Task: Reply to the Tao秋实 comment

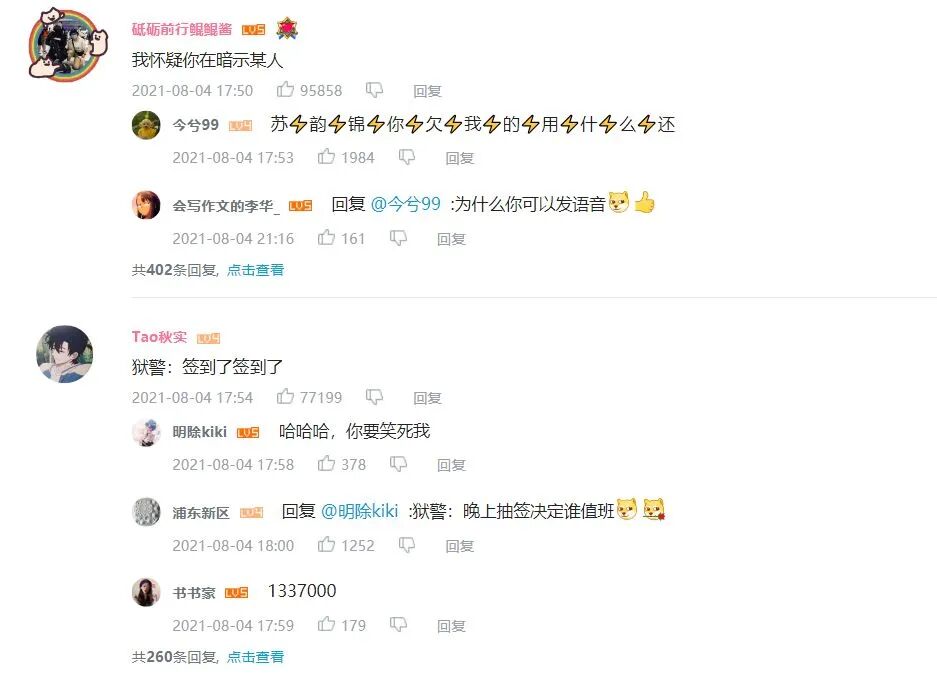Action: (427, 398)
